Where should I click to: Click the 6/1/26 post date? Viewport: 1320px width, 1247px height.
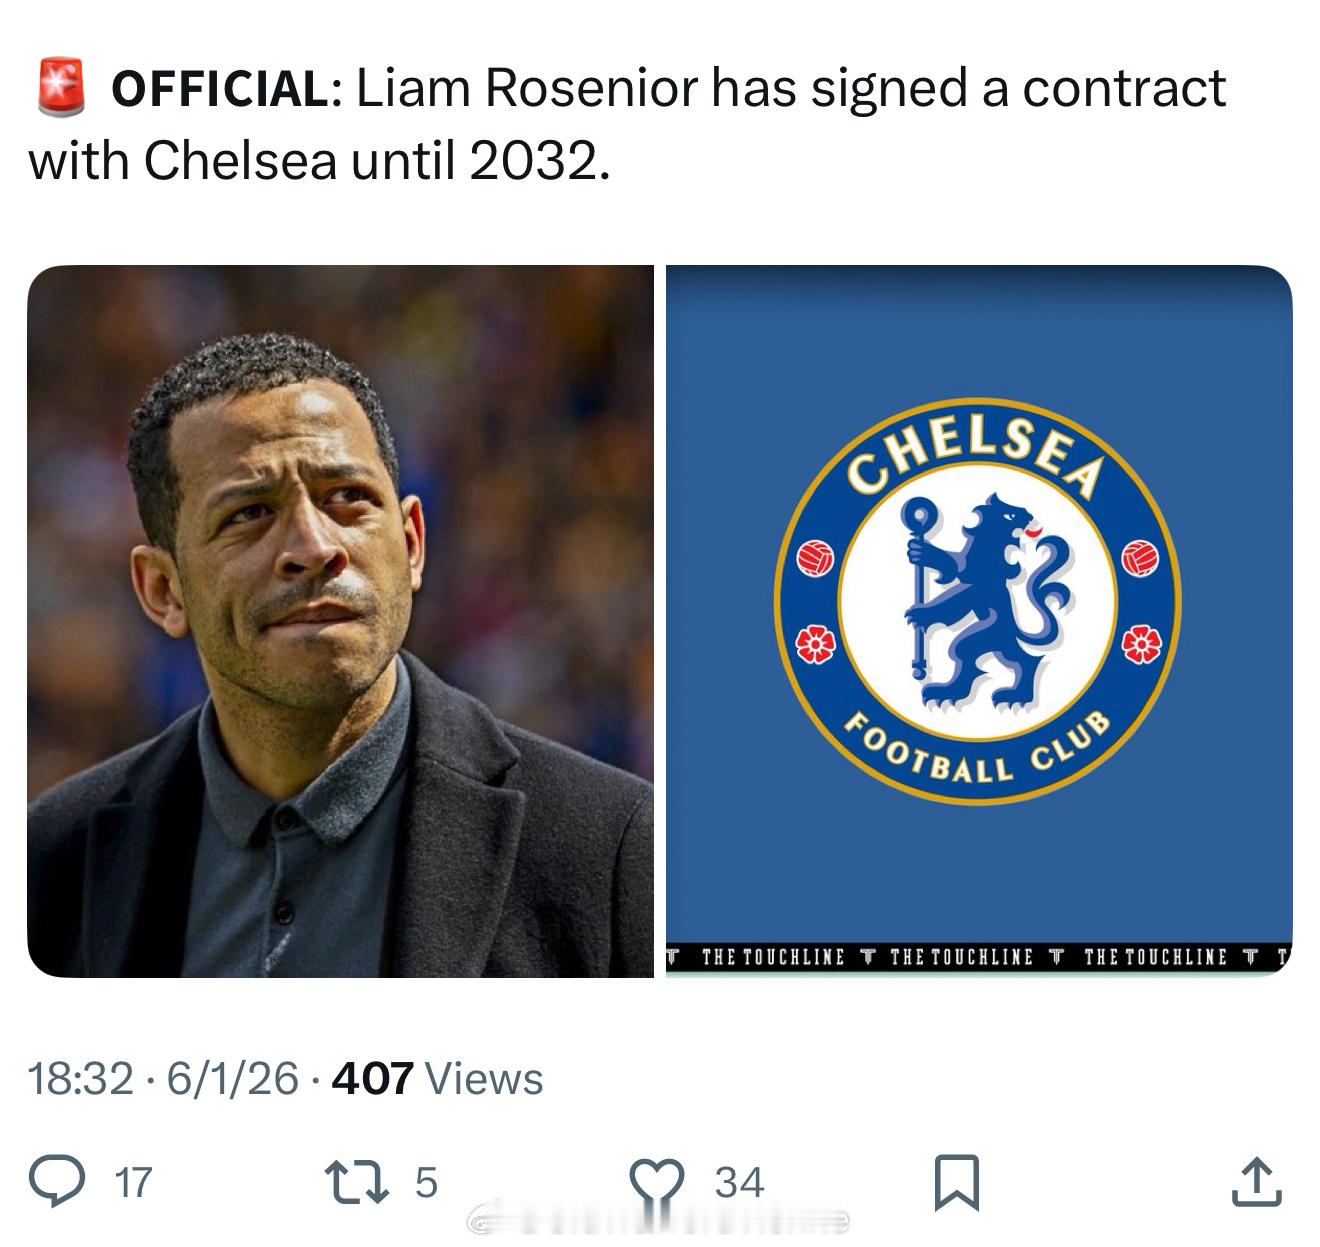click(232, 1078)
